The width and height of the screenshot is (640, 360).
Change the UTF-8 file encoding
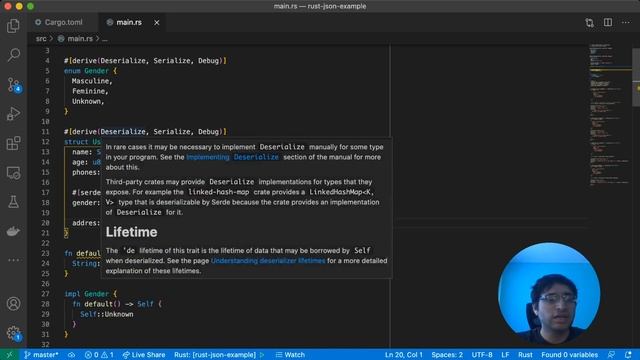tap(482, 355)
